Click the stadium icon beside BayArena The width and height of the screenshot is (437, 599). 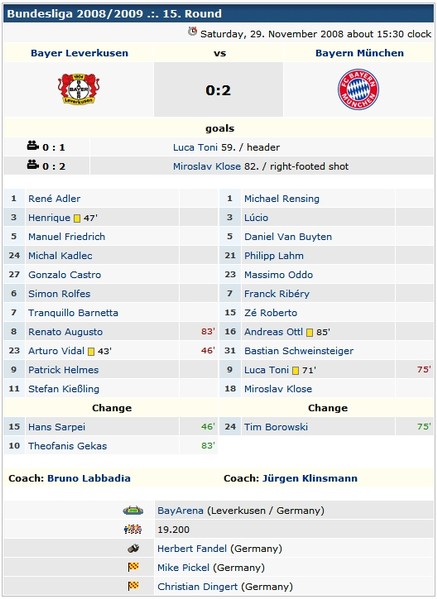tap(133, 510)
